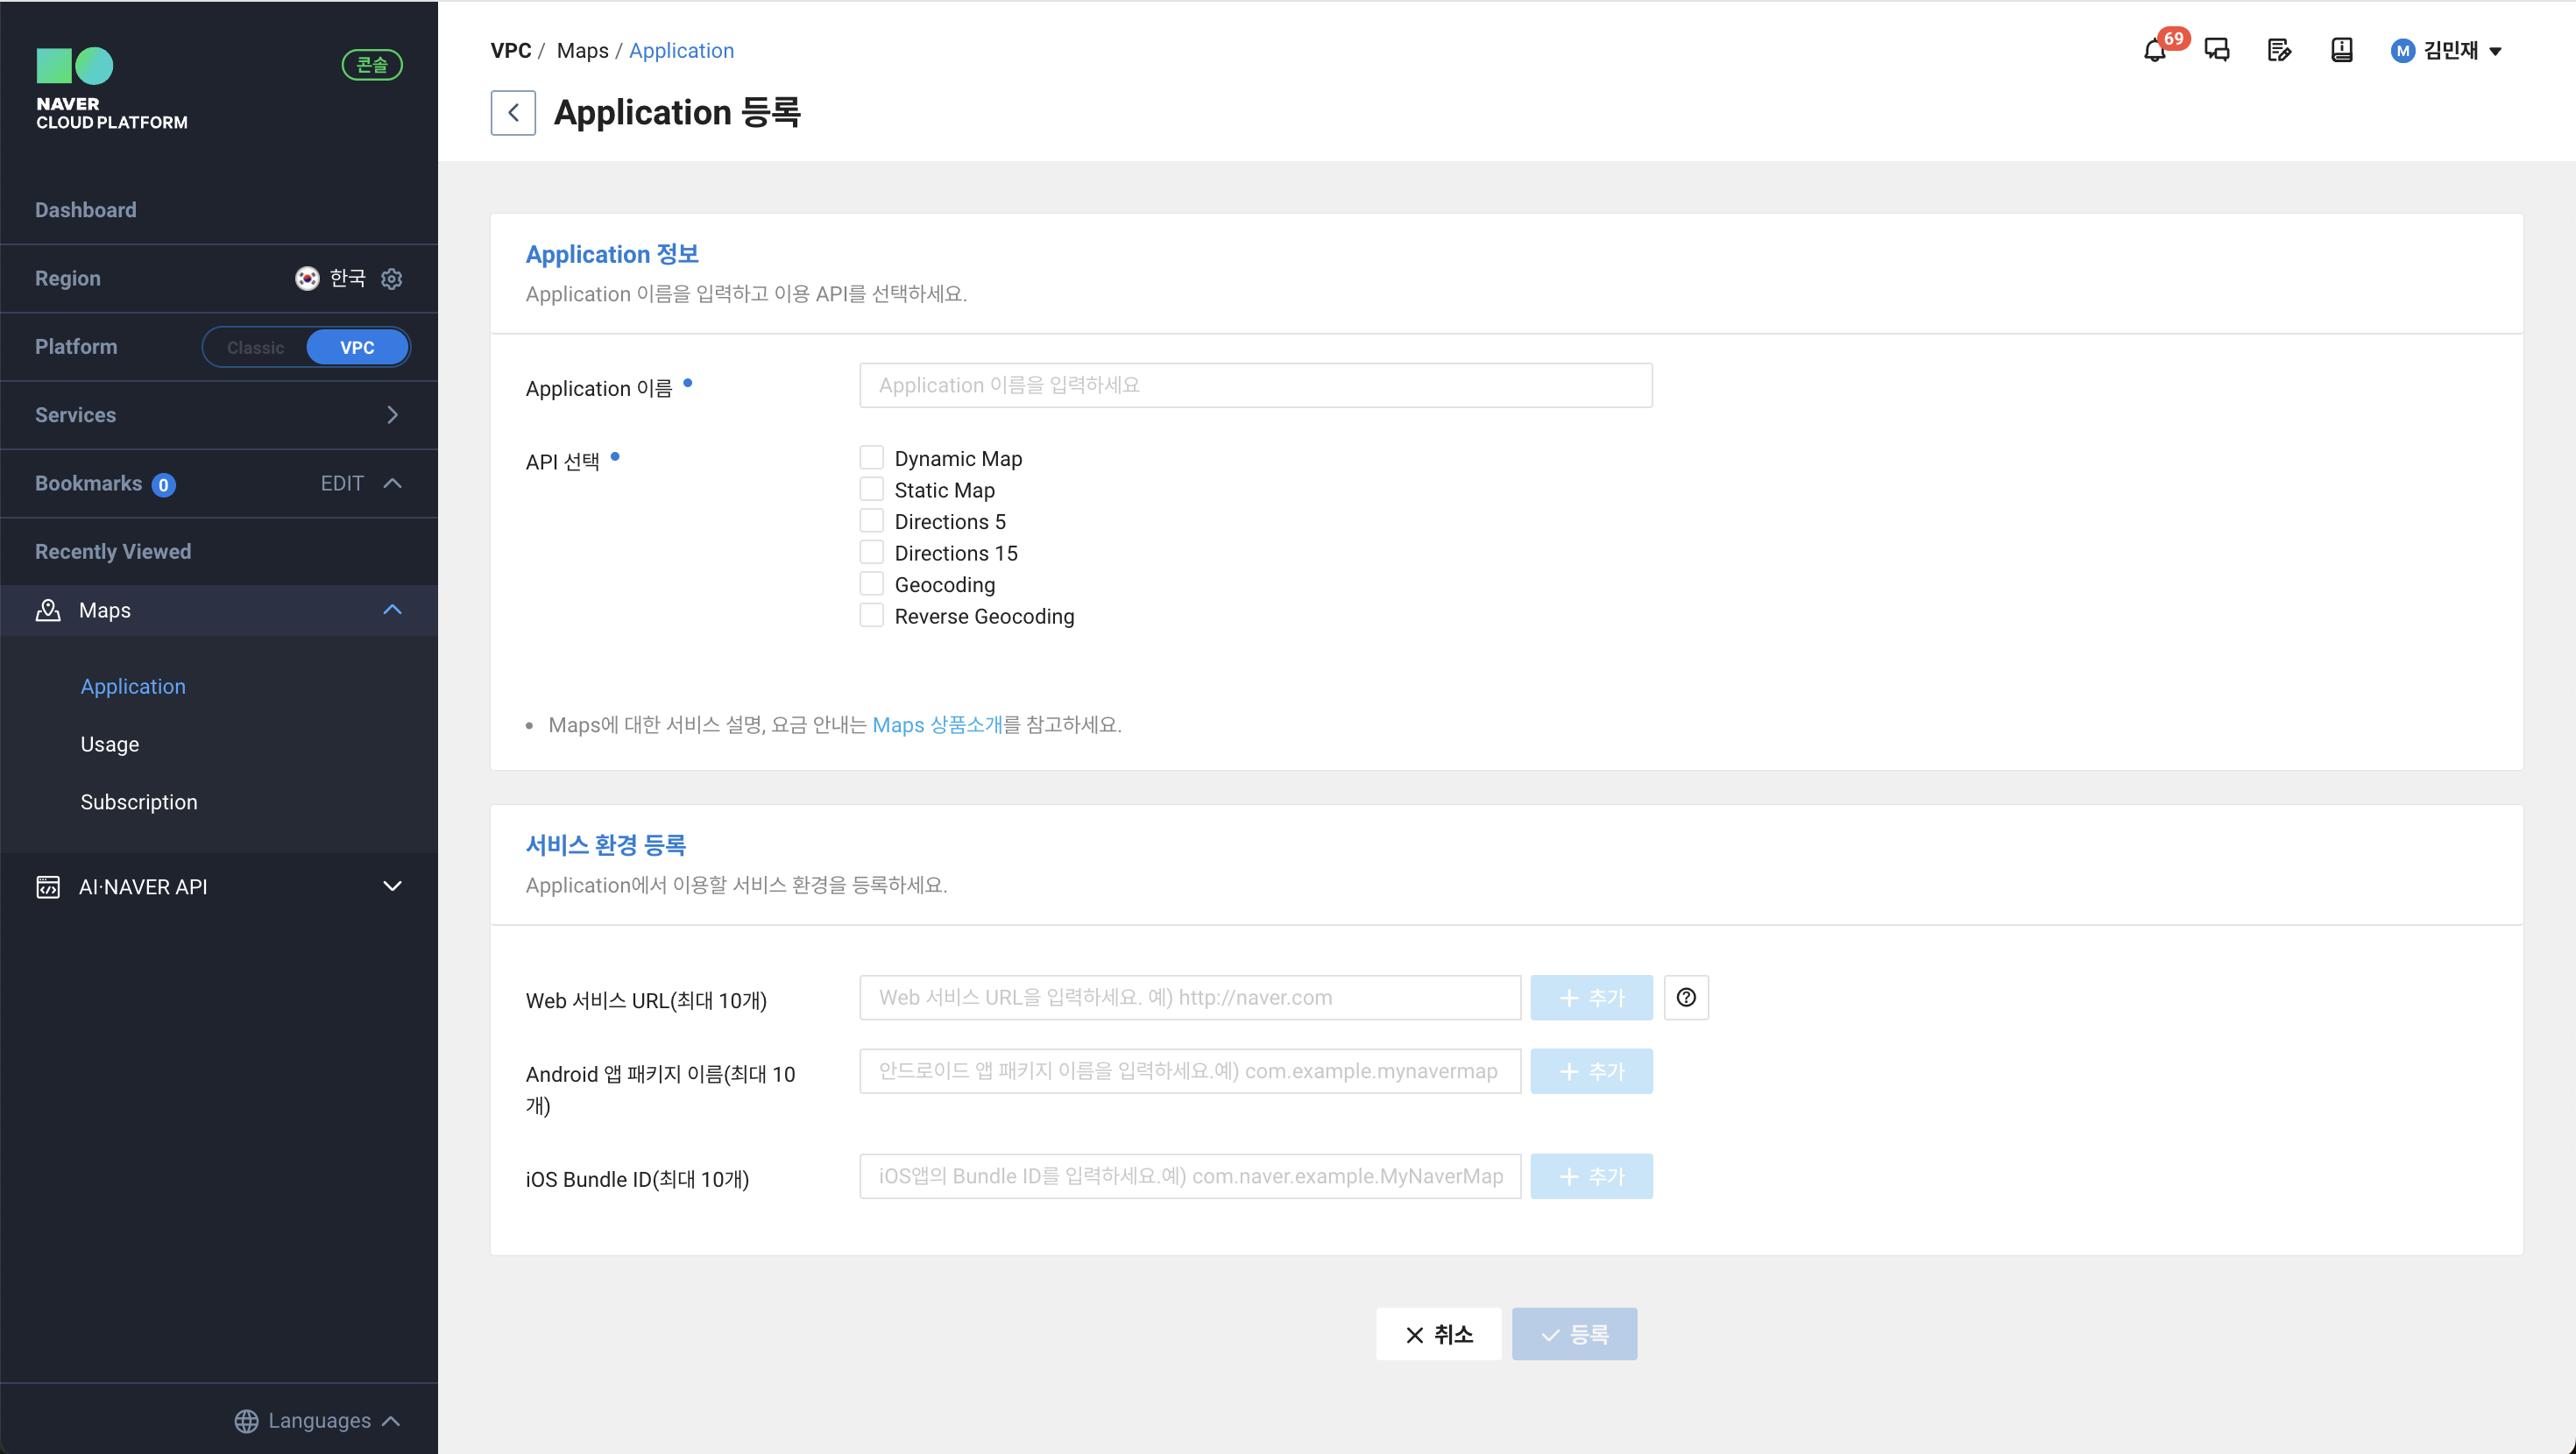2576x1454 pixels.
Task: Open the edit note icon in header
Action: point(2279,51)
